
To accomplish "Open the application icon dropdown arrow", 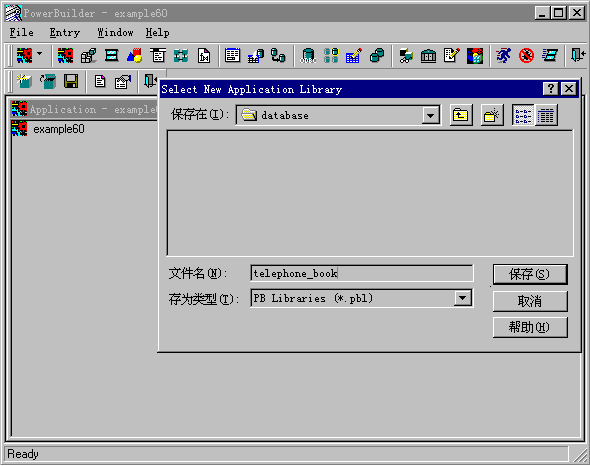I will pos(40,55).
